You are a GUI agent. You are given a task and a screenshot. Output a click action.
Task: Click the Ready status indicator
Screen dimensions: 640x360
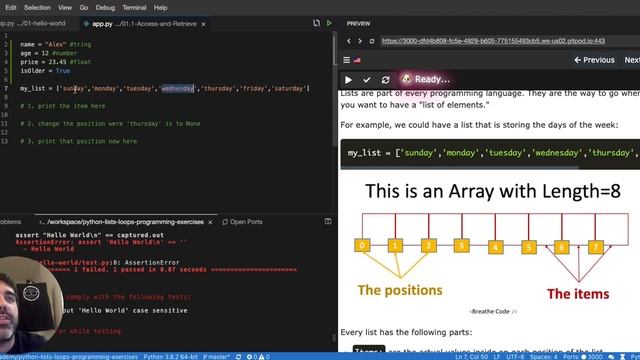click(x=426, y=79)
